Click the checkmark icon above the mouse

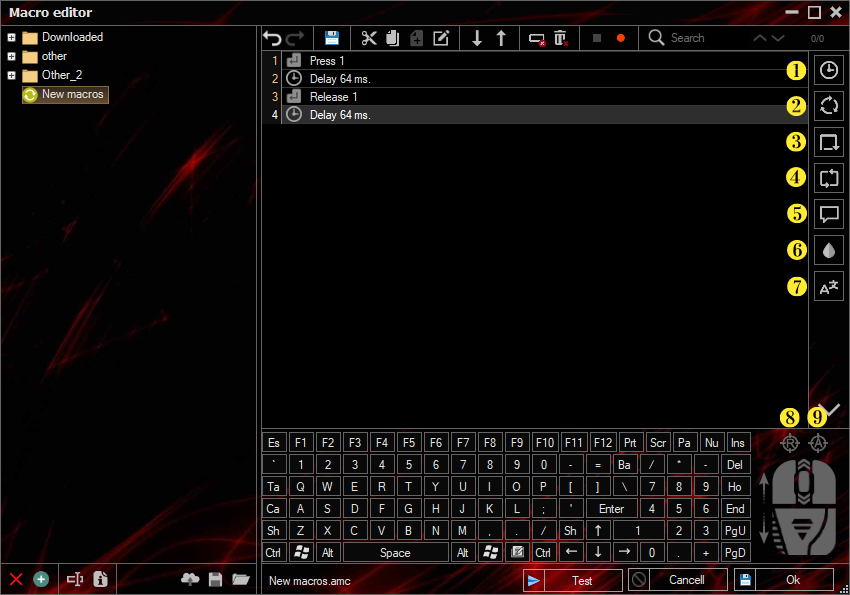[x=830, y=409]
